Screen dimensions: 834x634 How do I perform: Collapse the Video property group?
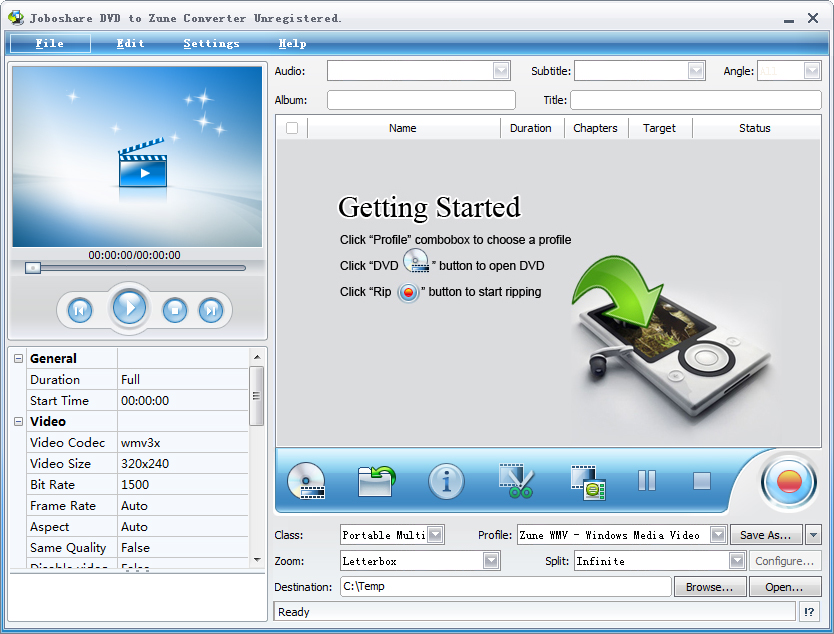point(18,422)
